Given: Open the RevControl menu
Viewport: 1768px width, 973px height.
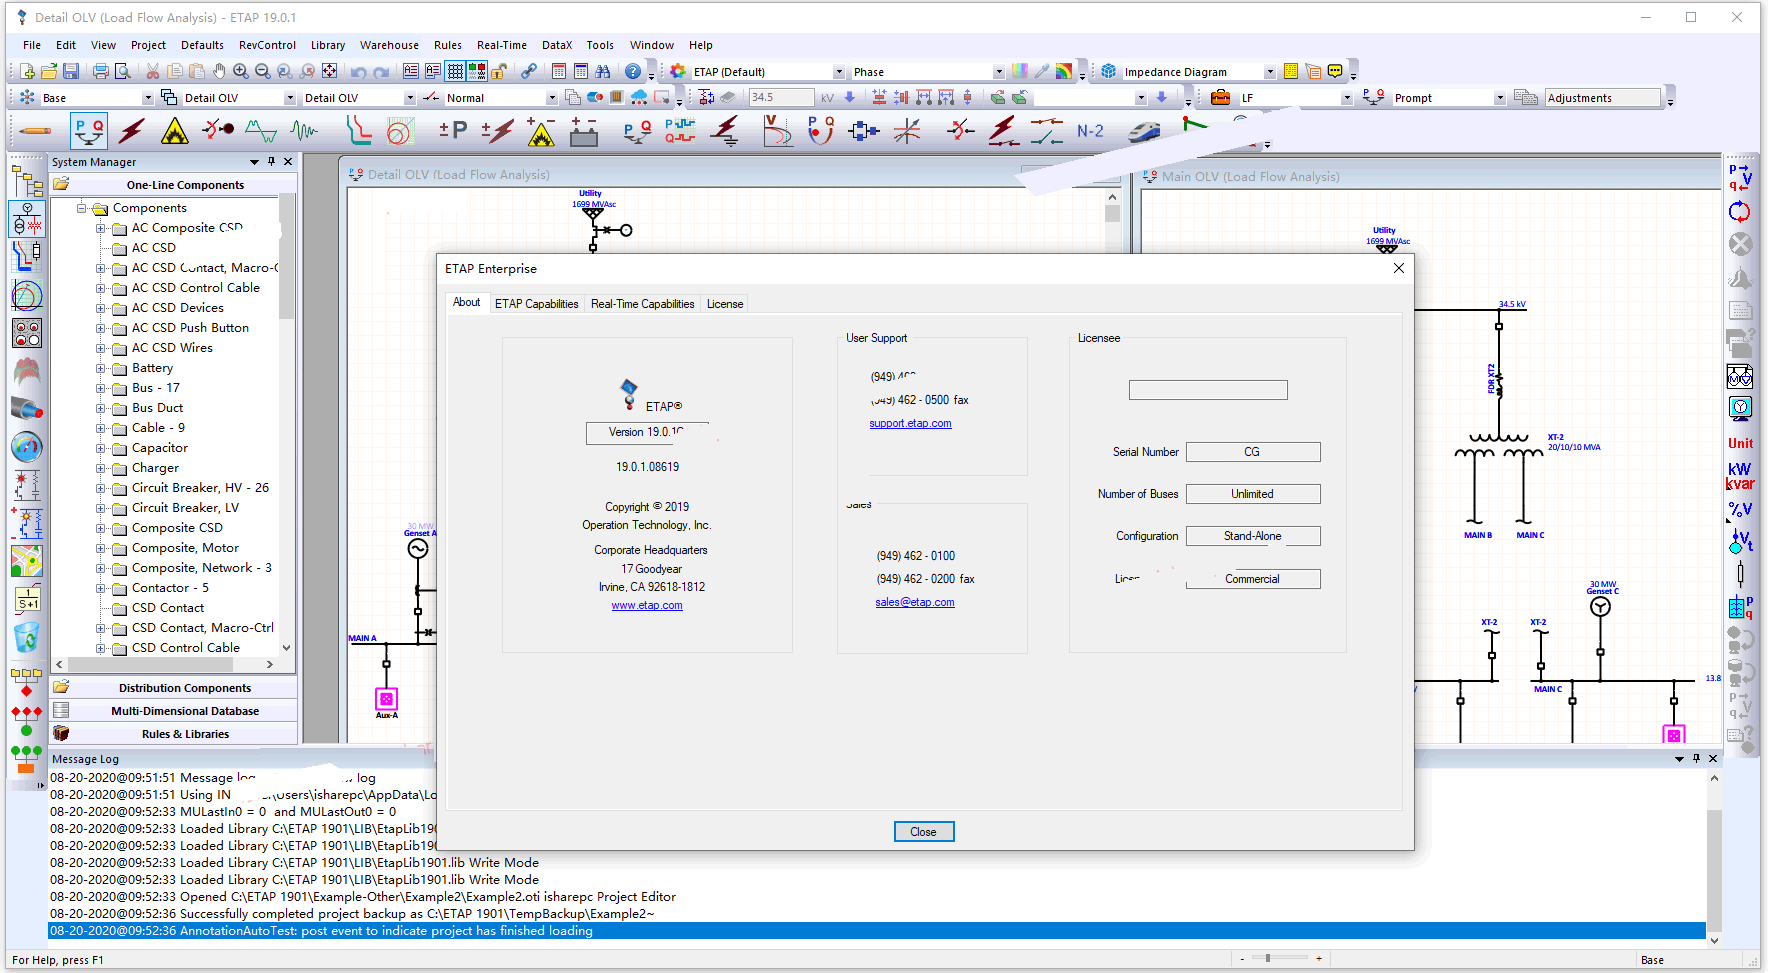Looking at the screenshot, I should 267,45.
